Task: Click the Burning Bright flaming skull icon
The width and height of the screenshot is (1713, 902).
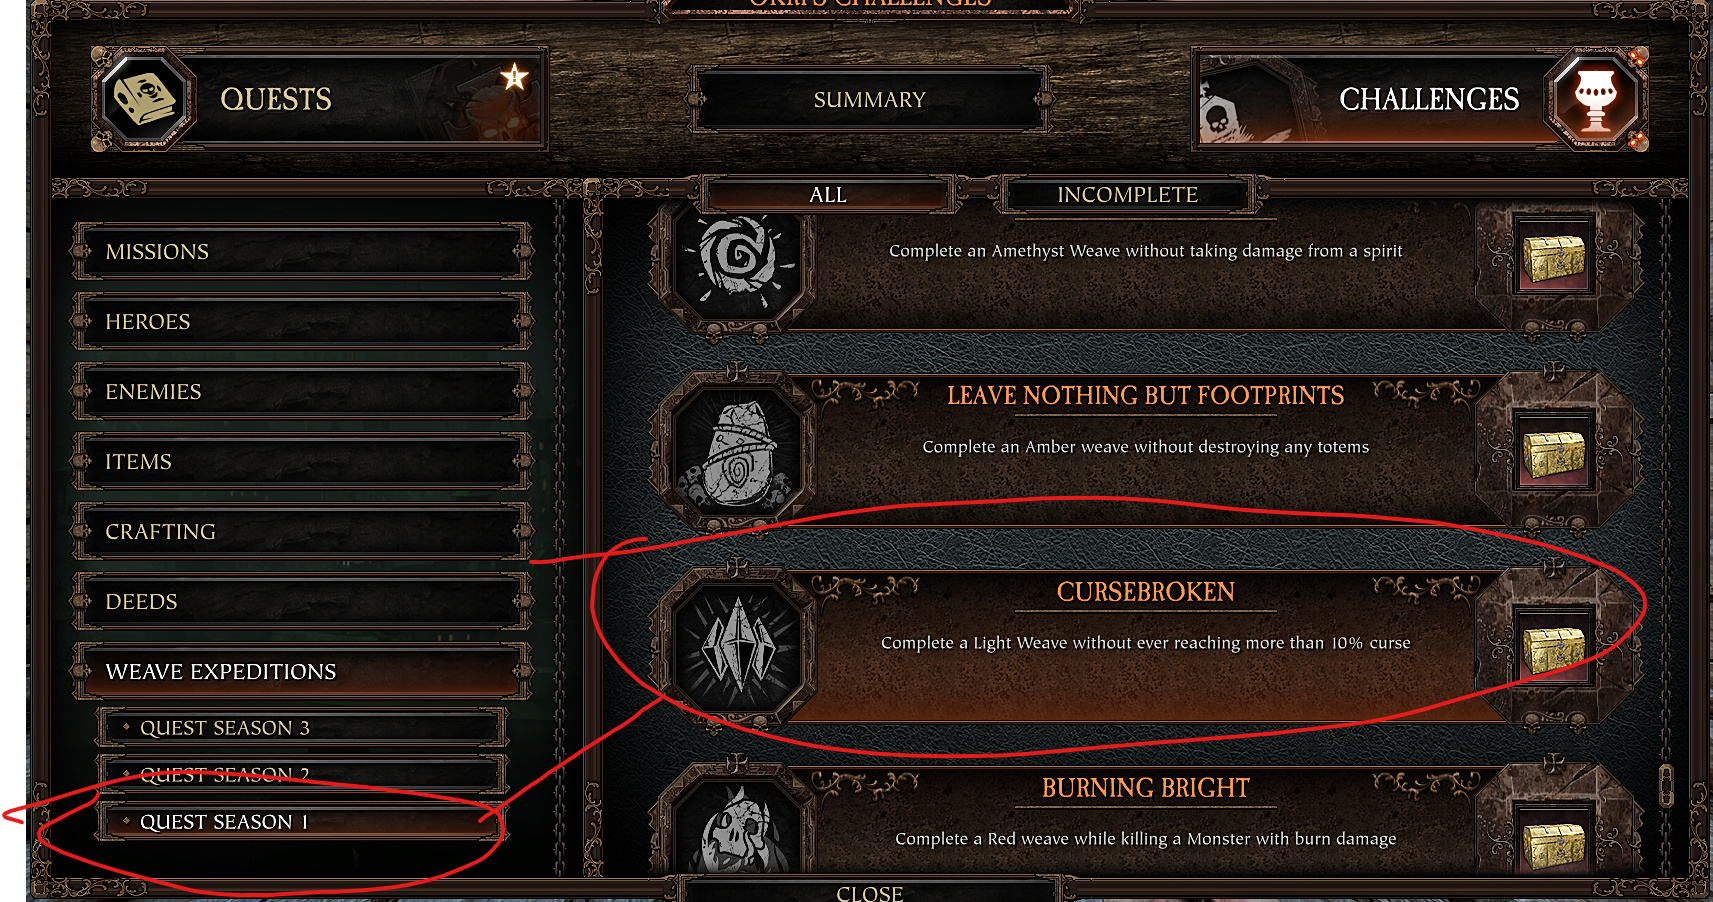Action: pyautogui.click(x=739, y=828)
